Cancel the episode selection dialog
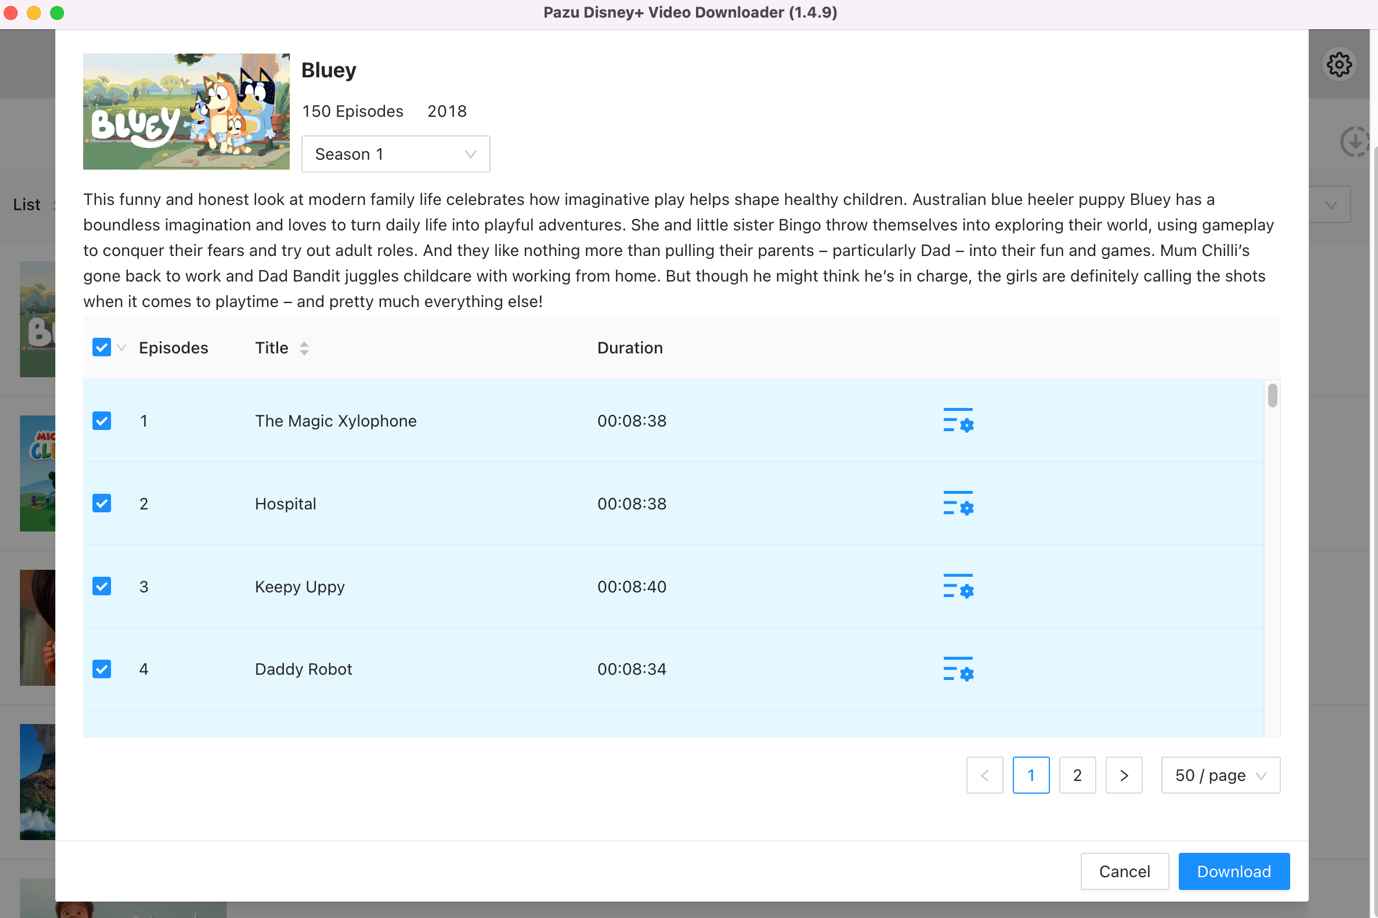 1124,871
